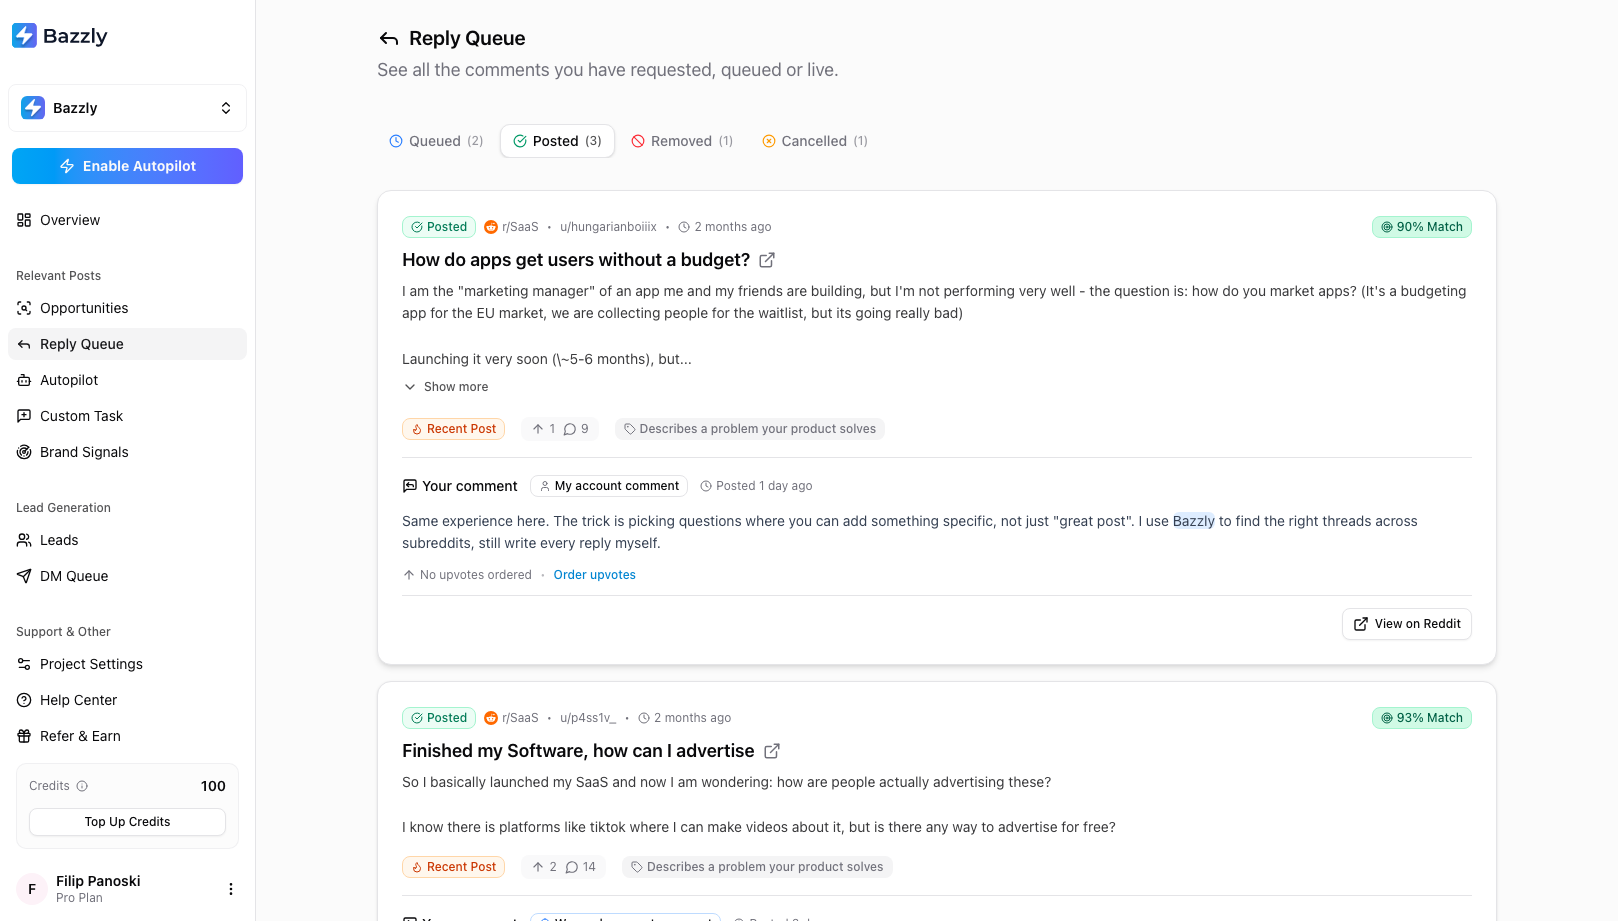Image resolution: width=1618 pixels, height=921 pixels.
Task: Click the Bazzly logo in the sidebar header
Action: (59, 36)
